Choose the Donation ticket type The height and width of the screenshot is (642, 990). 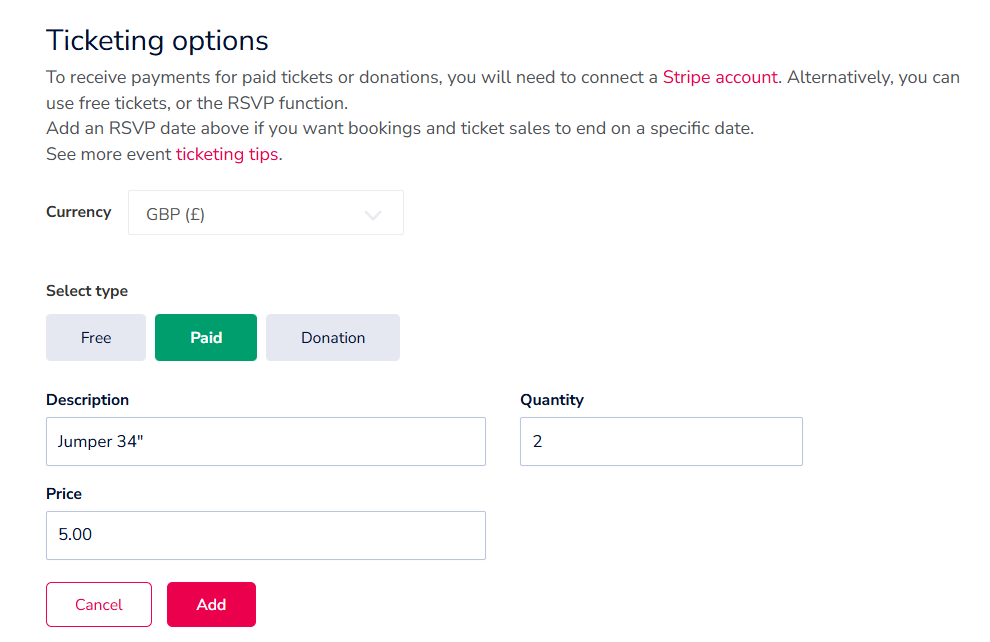[333, 338]
